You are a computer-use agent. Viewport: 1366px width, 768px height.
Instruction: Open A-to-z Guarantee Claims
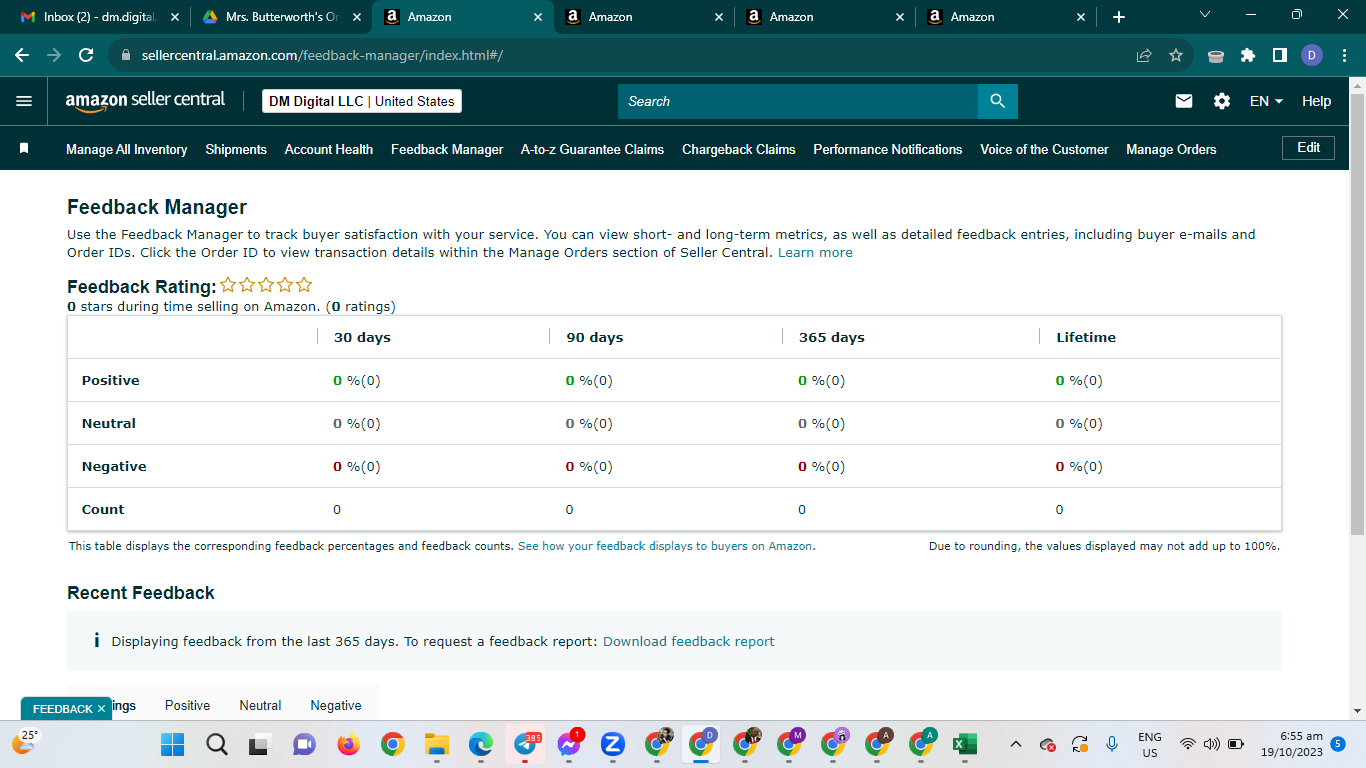point(592,149)
